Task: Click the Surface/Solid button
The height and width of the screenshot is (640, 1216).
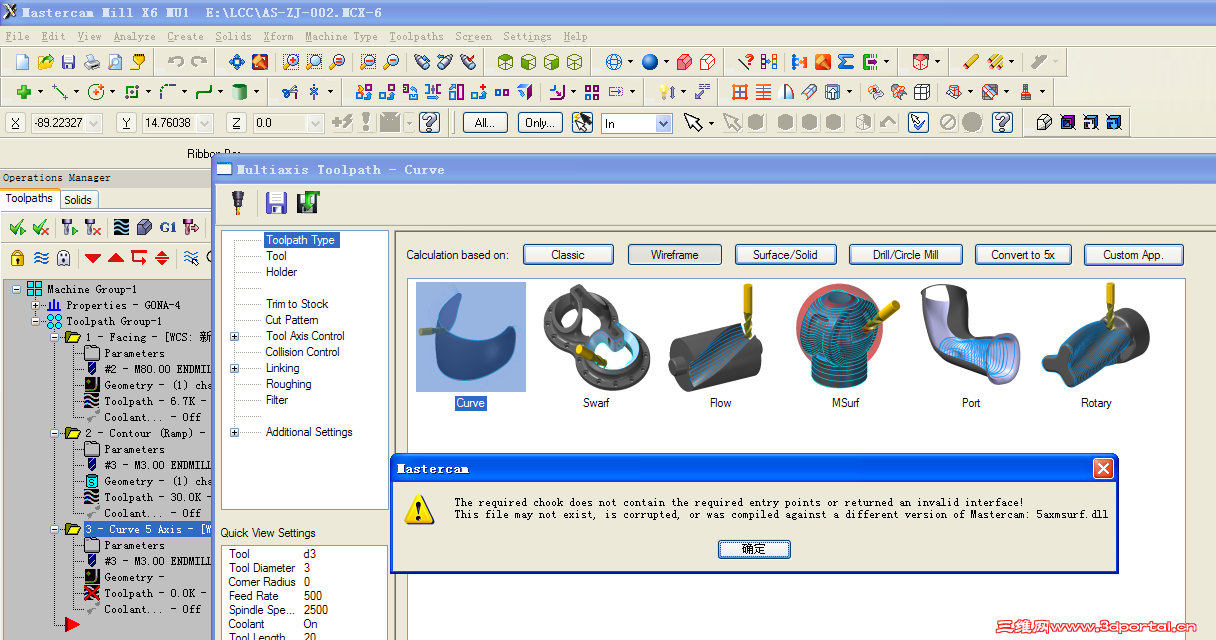Action: point(785,255)
